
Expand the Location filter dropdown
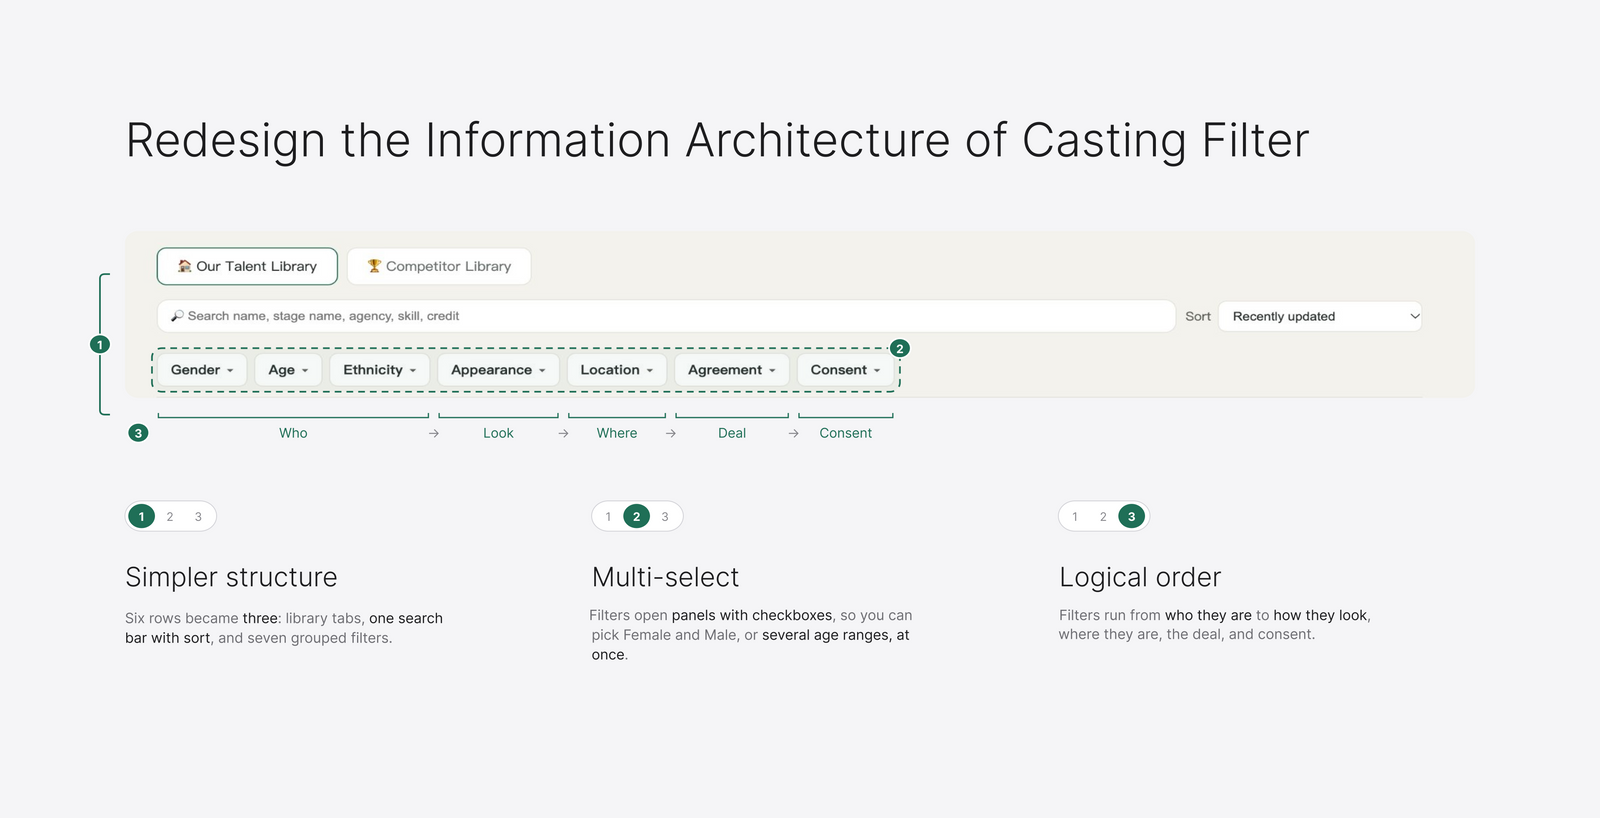click(617, 370)
